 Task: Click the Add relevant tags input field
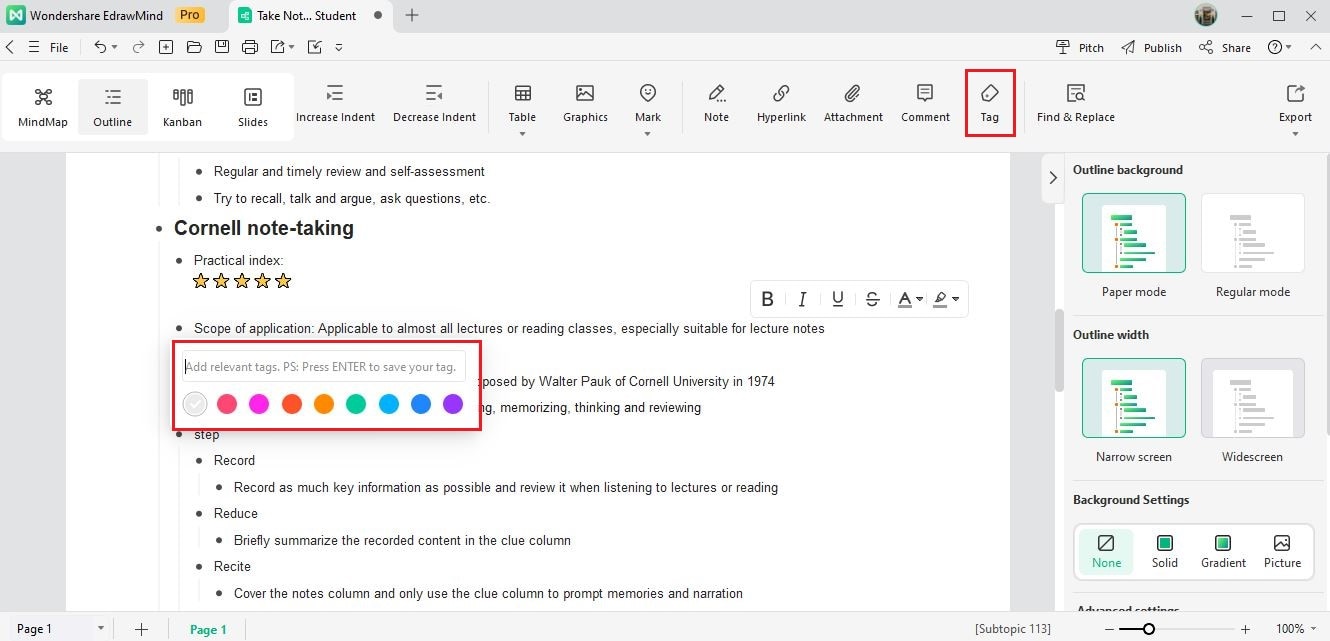(x=323, y=367)
